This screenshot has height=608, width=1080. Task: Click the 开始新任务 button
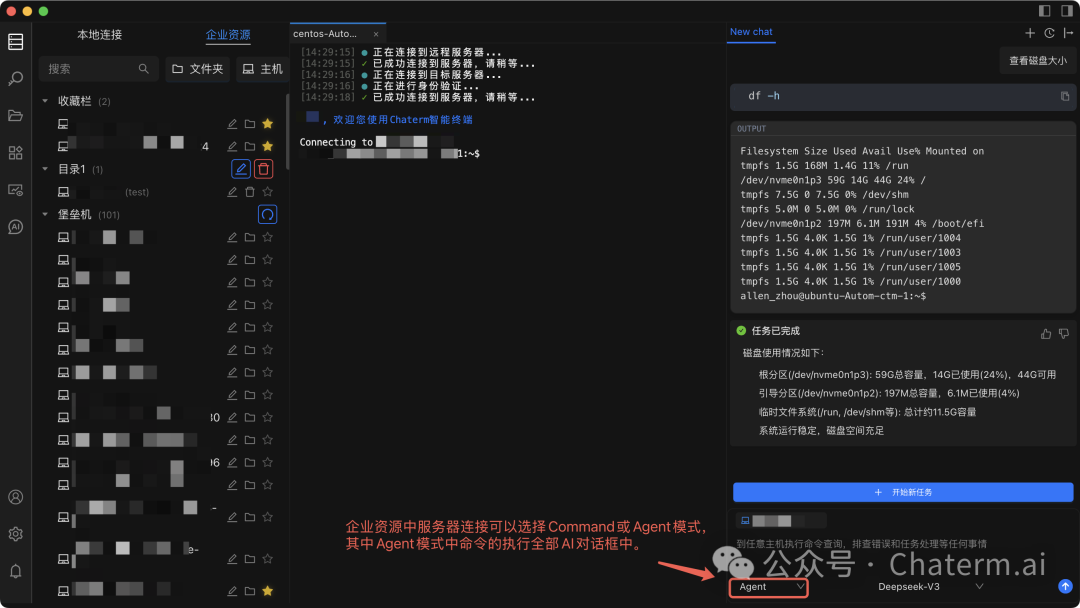pyautogui.click(x=903, y=492)
